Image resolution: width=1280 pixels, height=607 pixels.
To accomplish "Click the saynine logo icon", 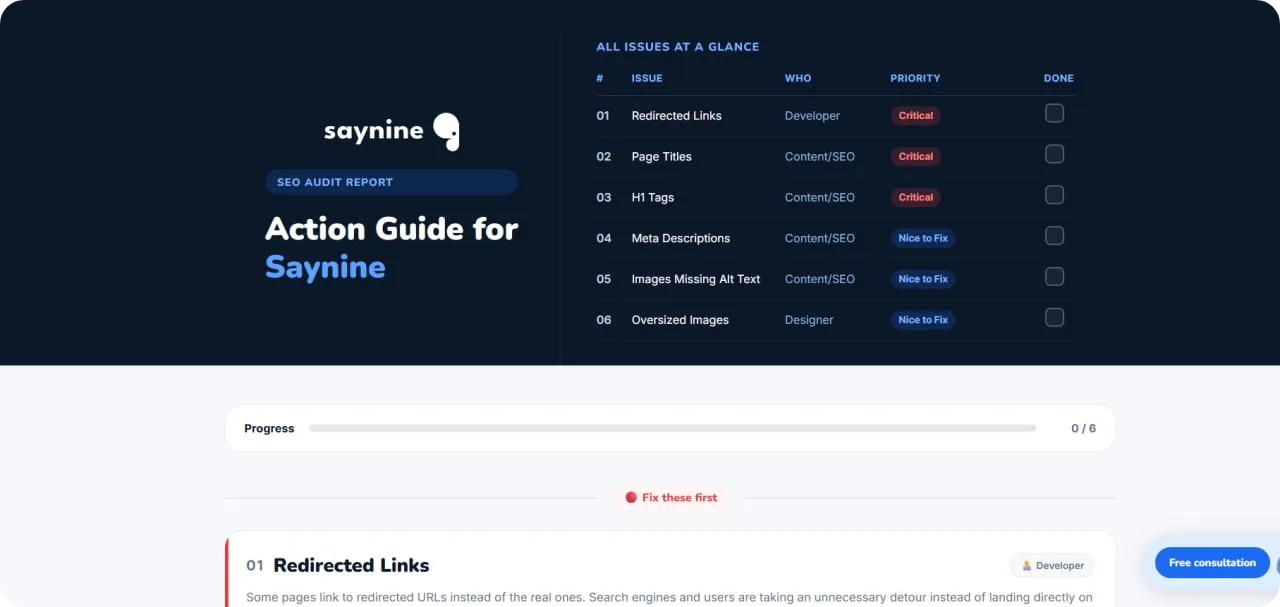I will point(446,132).
